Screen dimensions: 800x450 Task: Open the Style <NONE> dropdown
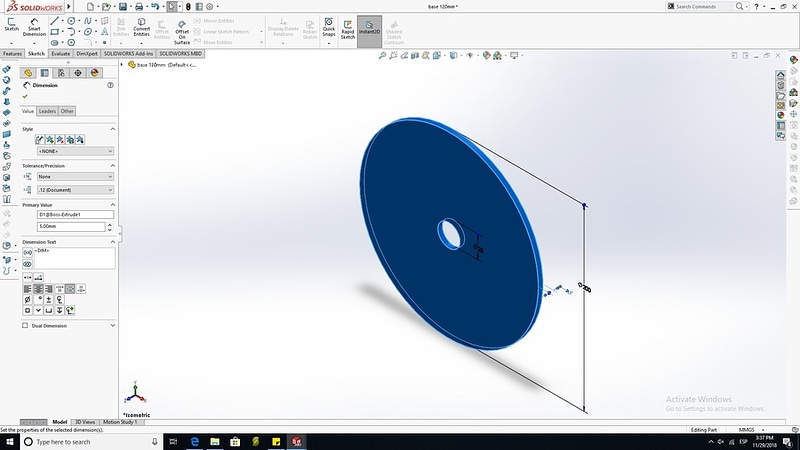75,151
